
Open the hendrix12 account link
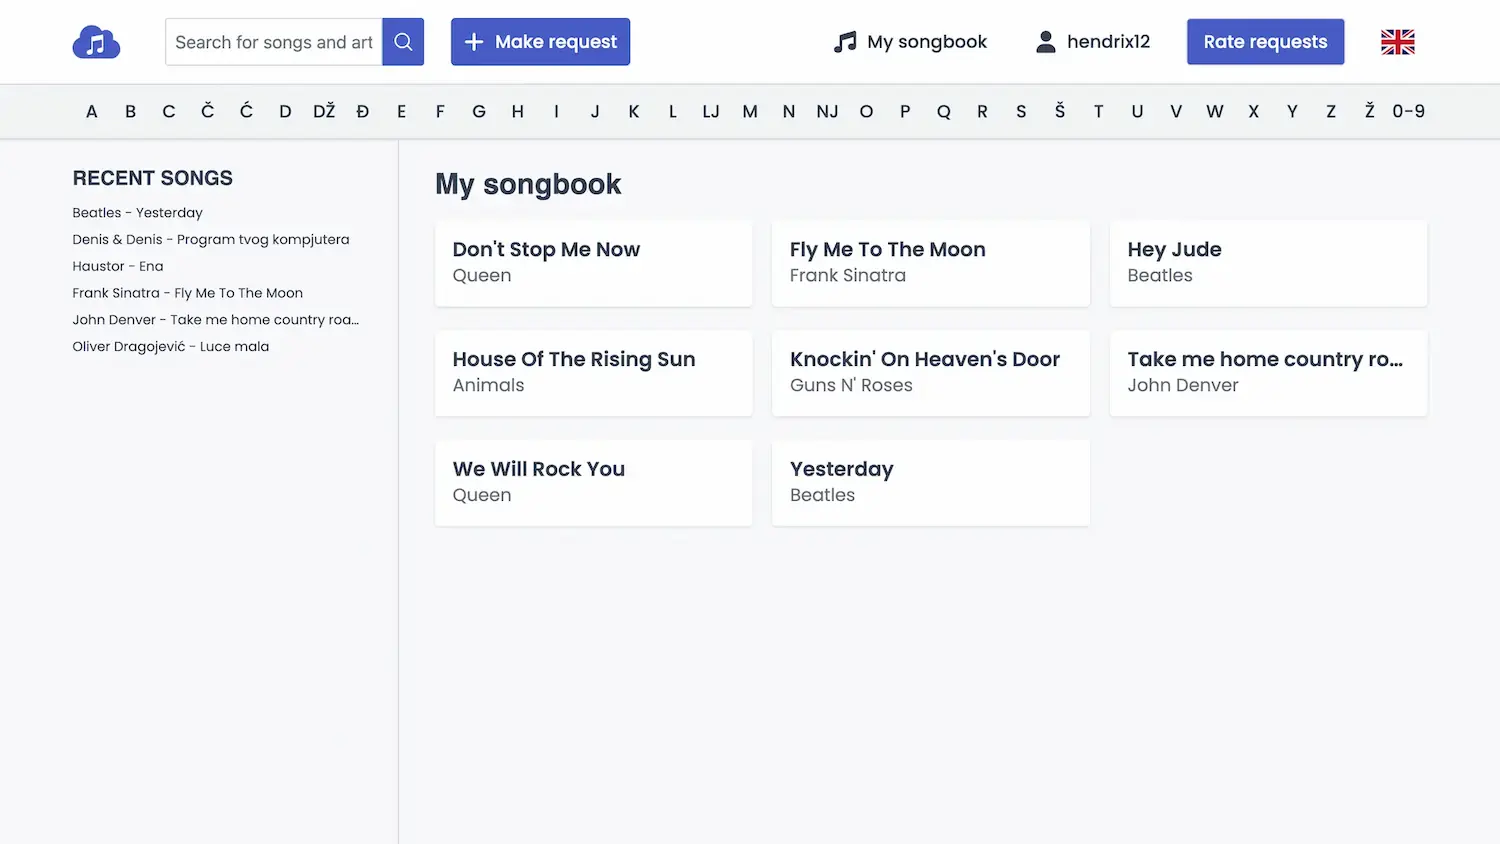1092,42
